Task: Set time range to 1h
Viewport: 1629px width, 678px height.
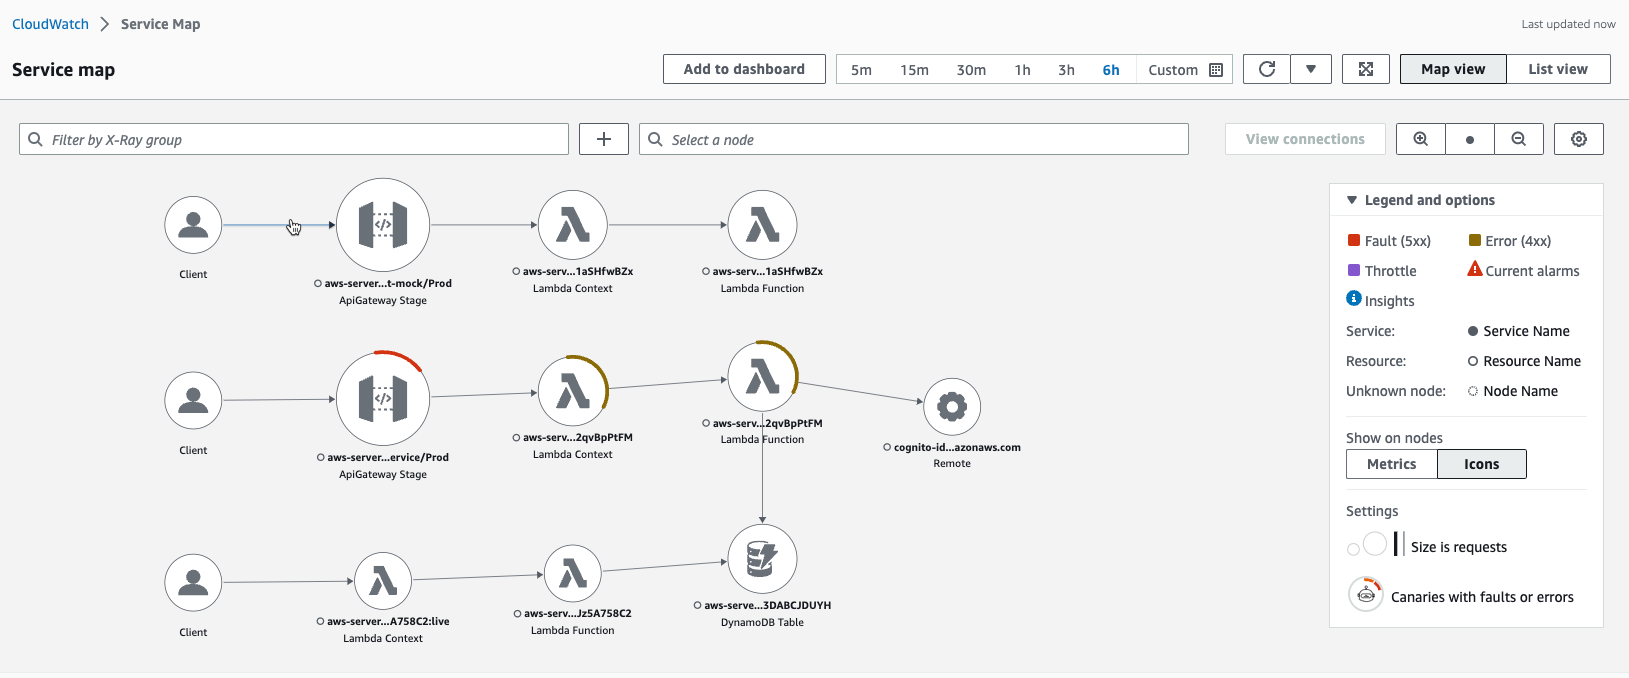Action: [x=1022, y=70]
